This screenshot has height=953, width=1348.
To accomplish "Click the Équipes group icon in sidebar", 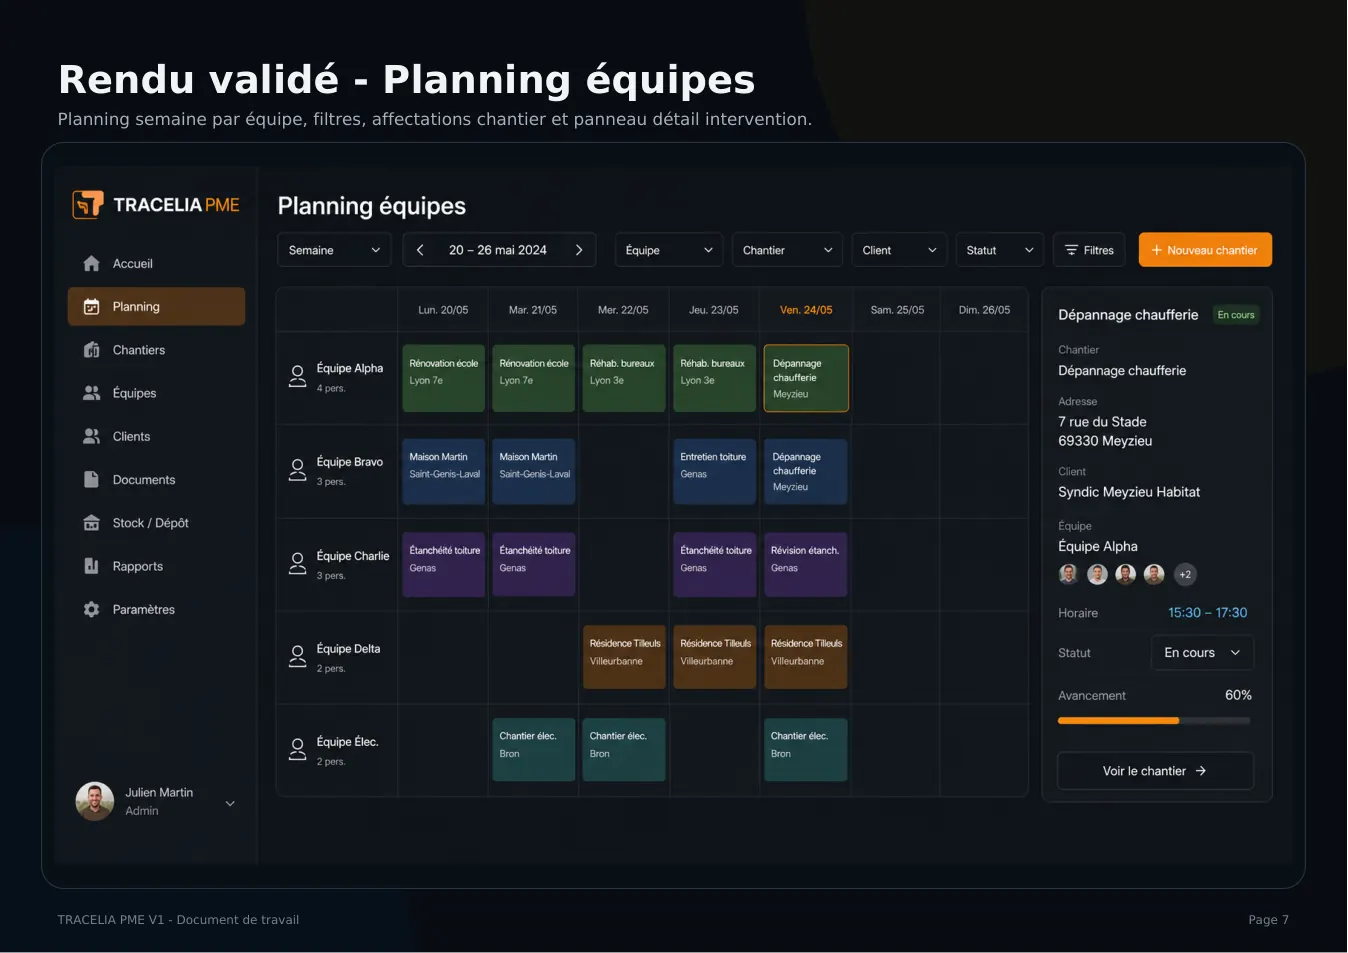I will [x=91, y=393].
